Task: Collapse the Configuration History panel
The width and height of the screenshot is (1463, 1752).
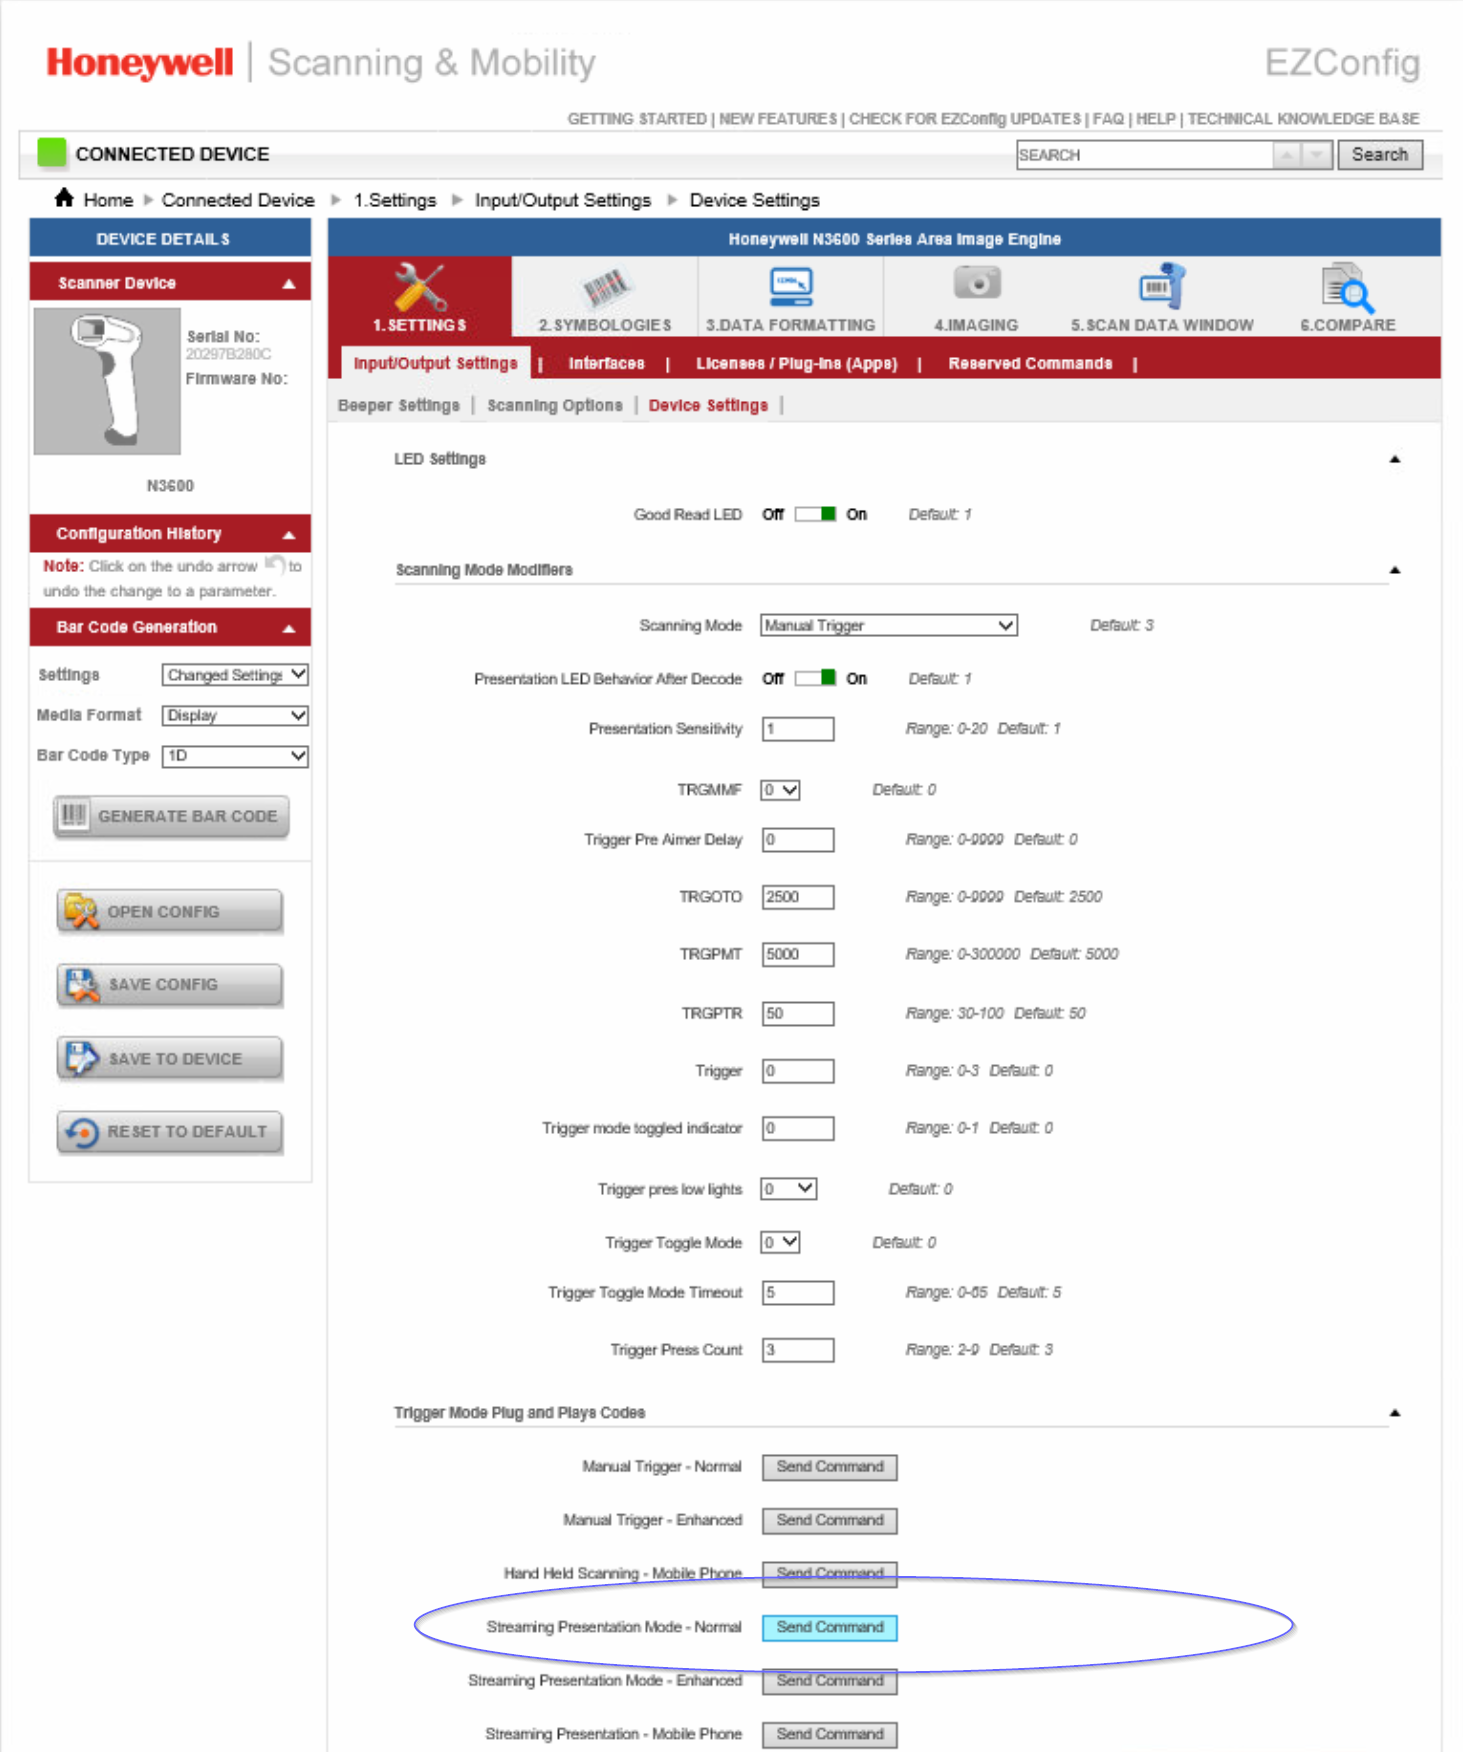Action: tap(289, 534)
